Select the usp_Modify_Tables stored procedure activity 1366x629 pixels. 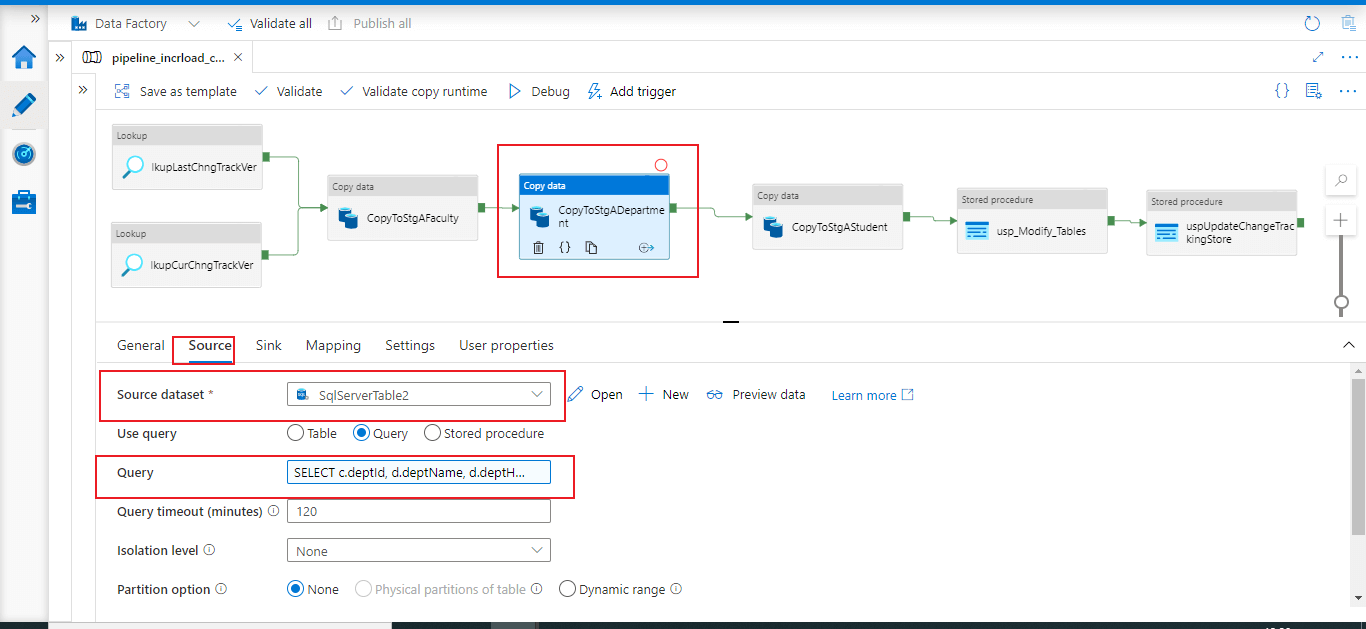pyautogui.click(x=1032, y=221)
